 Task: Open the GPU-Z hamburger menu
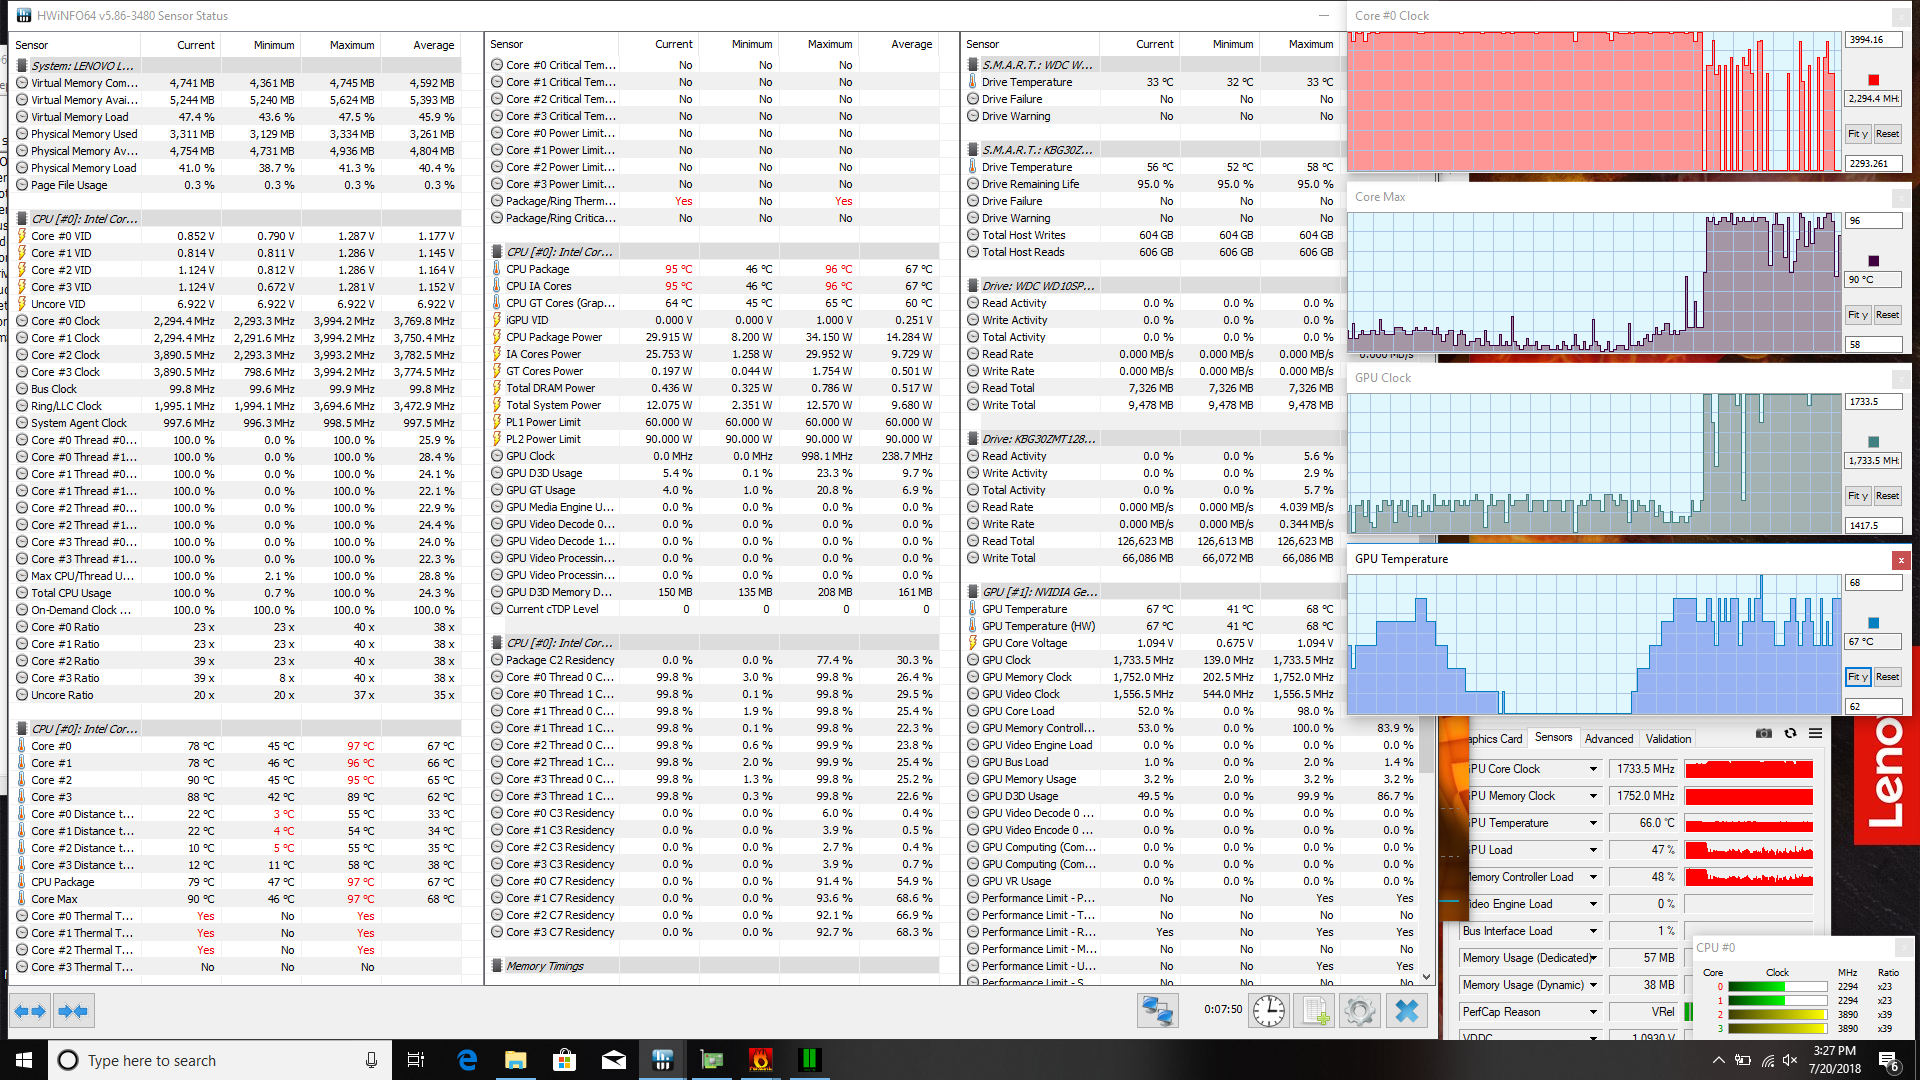pos(1815,734)
